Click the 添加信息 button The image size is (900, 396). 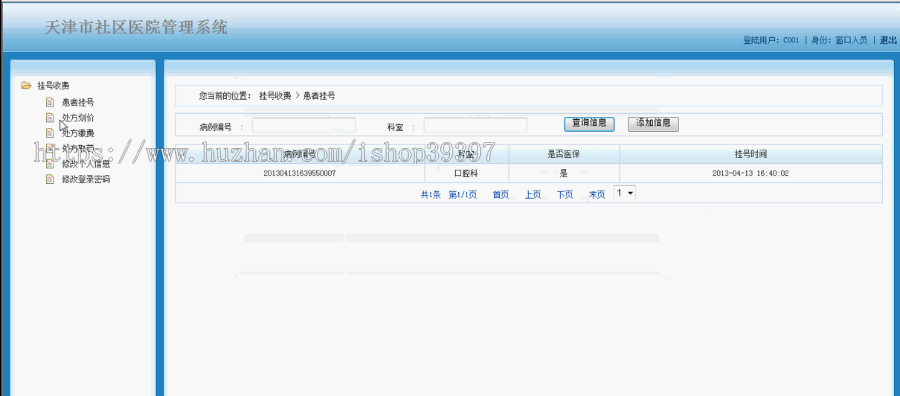point(653,124)
